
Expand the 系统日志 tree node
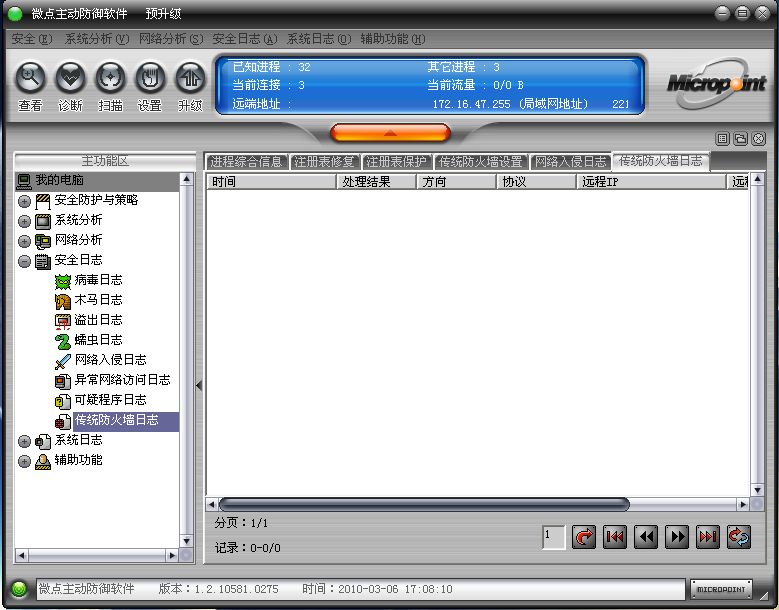(x=24, y=441)
